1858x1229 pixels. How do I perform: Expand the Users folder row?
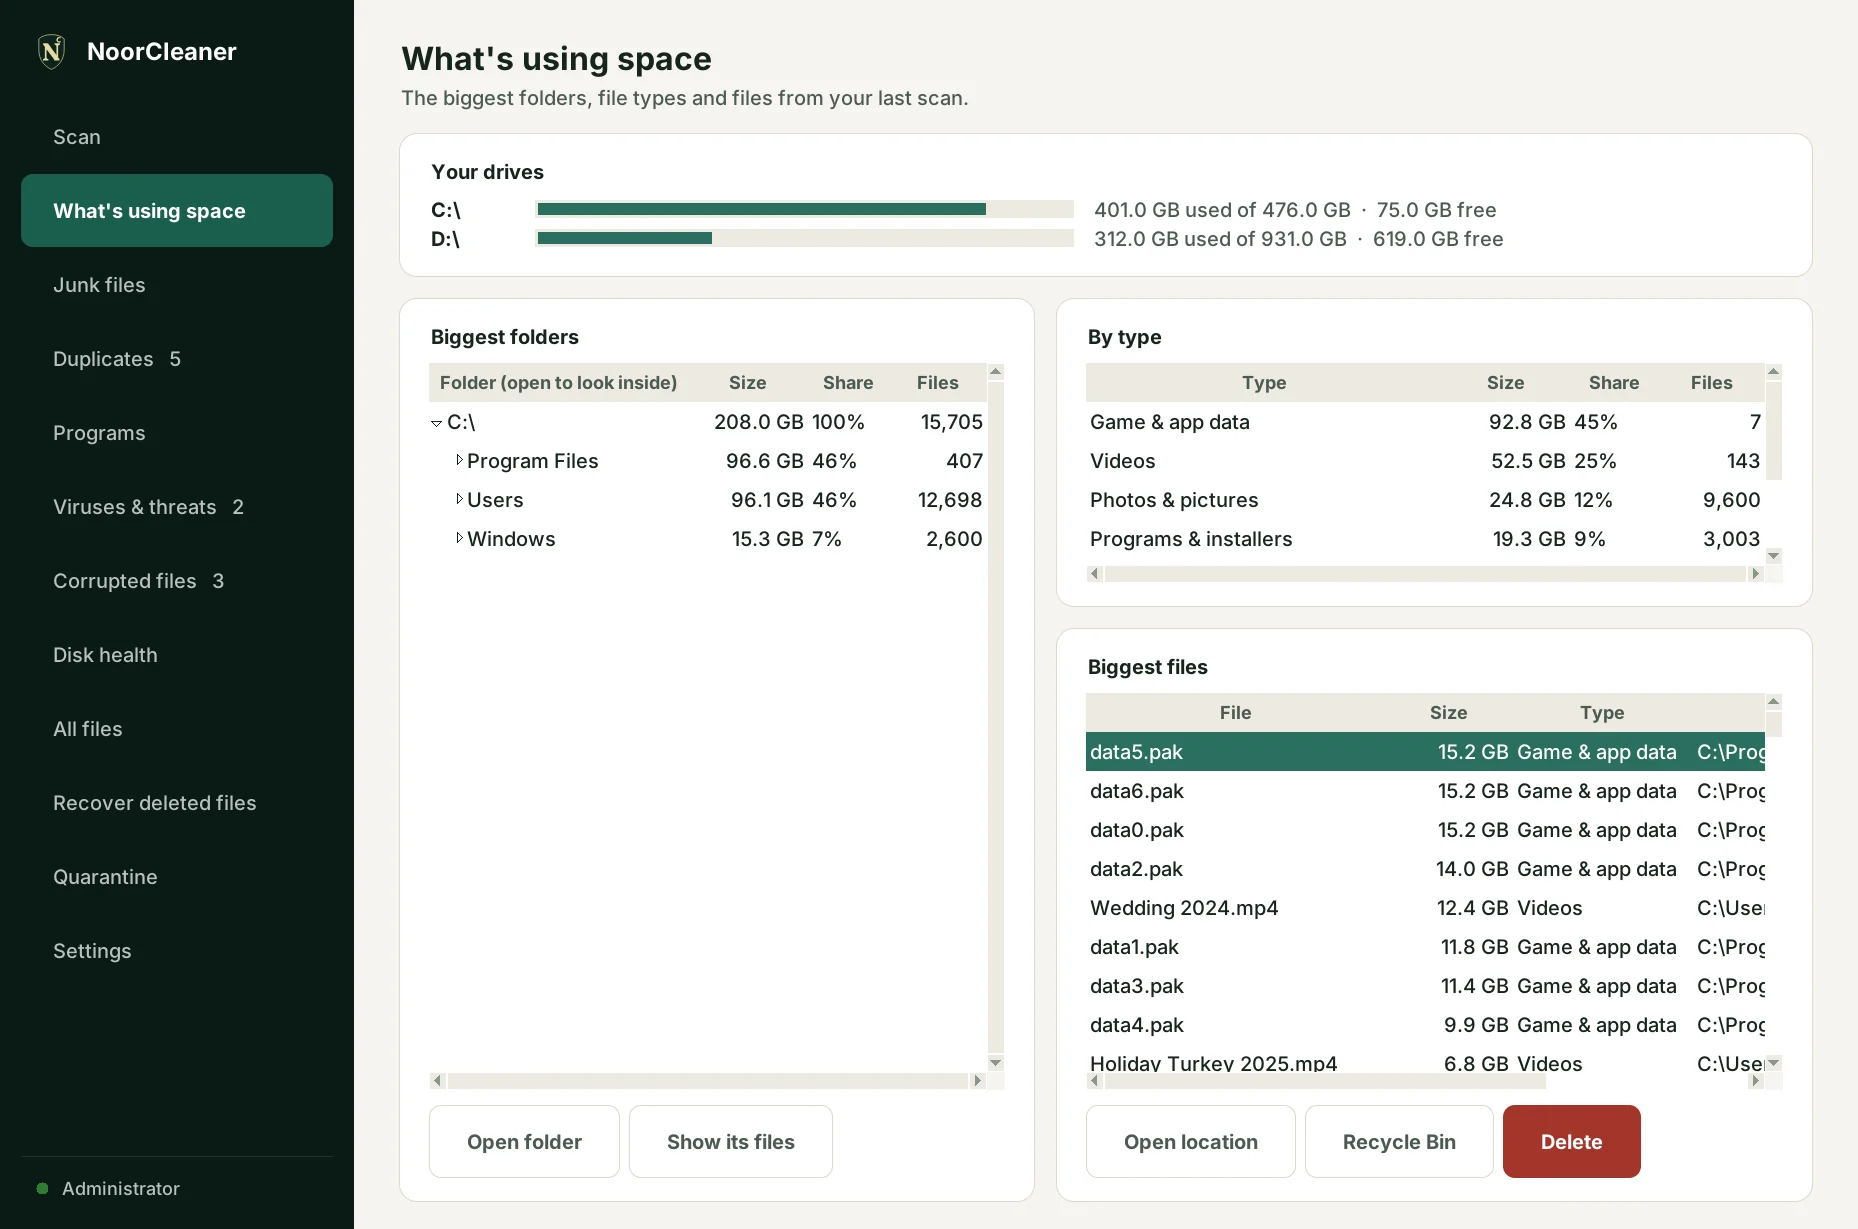click(459, 499)
